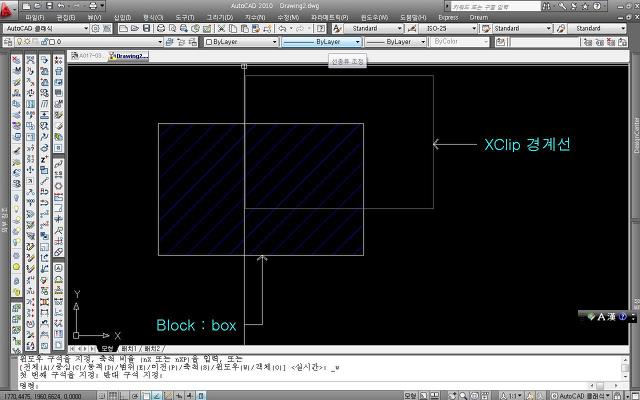Click the Open file icon in Standard toolbar
The width and height of the screenshot is (640, 400).
(135, 28)
